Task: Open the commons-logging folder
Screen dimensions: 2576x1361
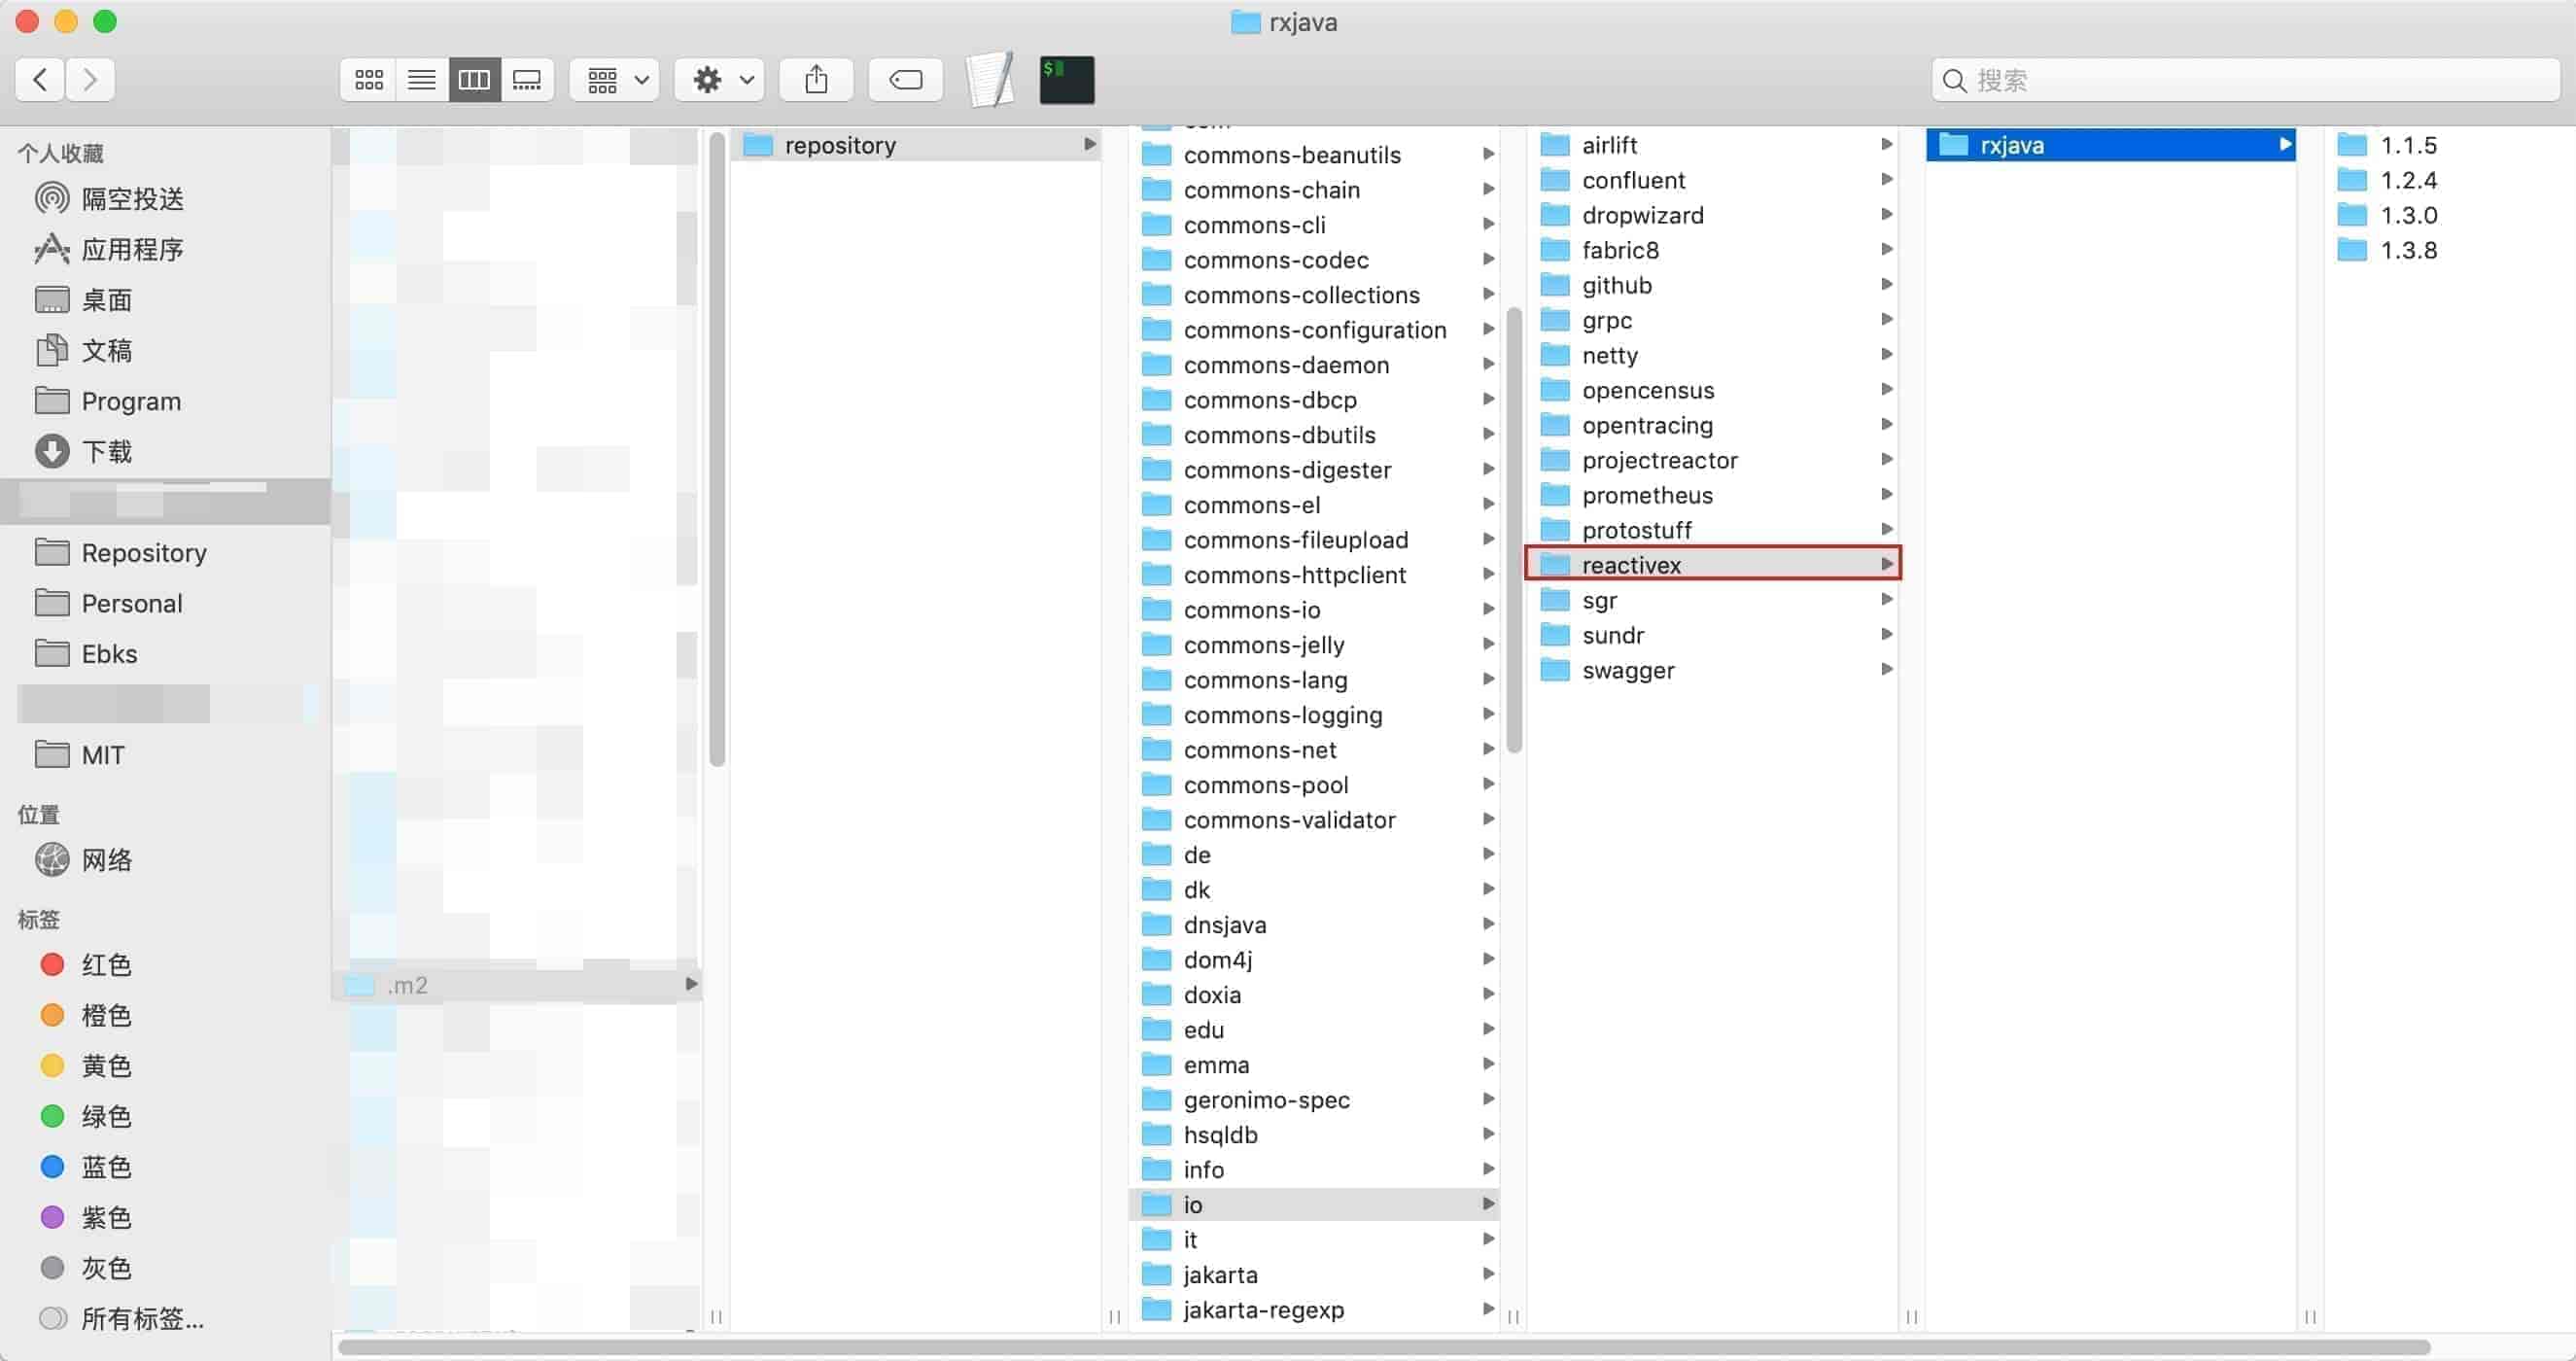Action: coord(1282,715)
